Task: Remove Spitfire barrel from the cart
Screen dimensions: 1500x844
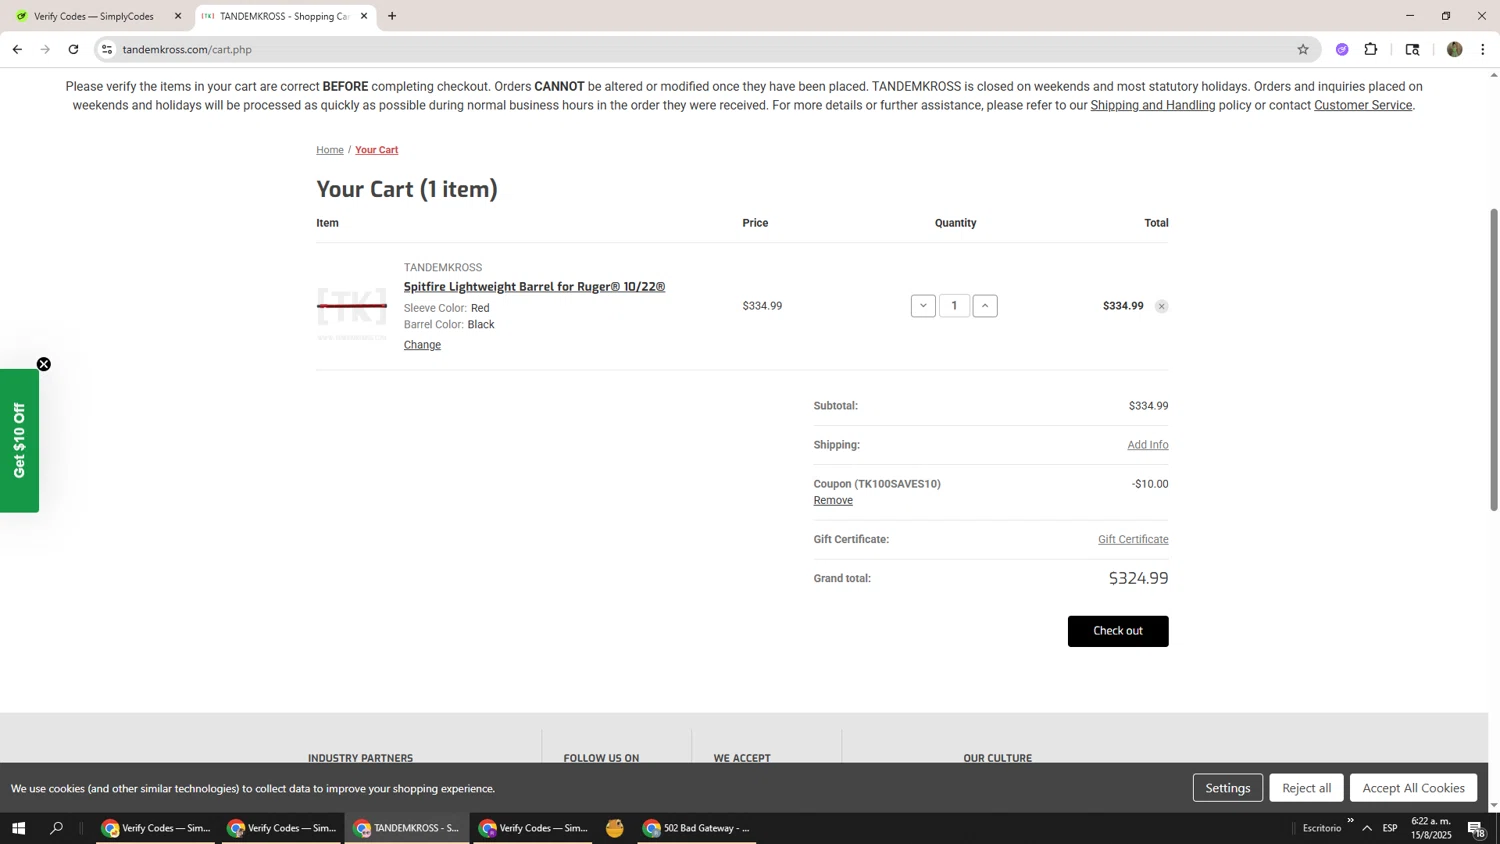Action: [x=1161, y=307]
